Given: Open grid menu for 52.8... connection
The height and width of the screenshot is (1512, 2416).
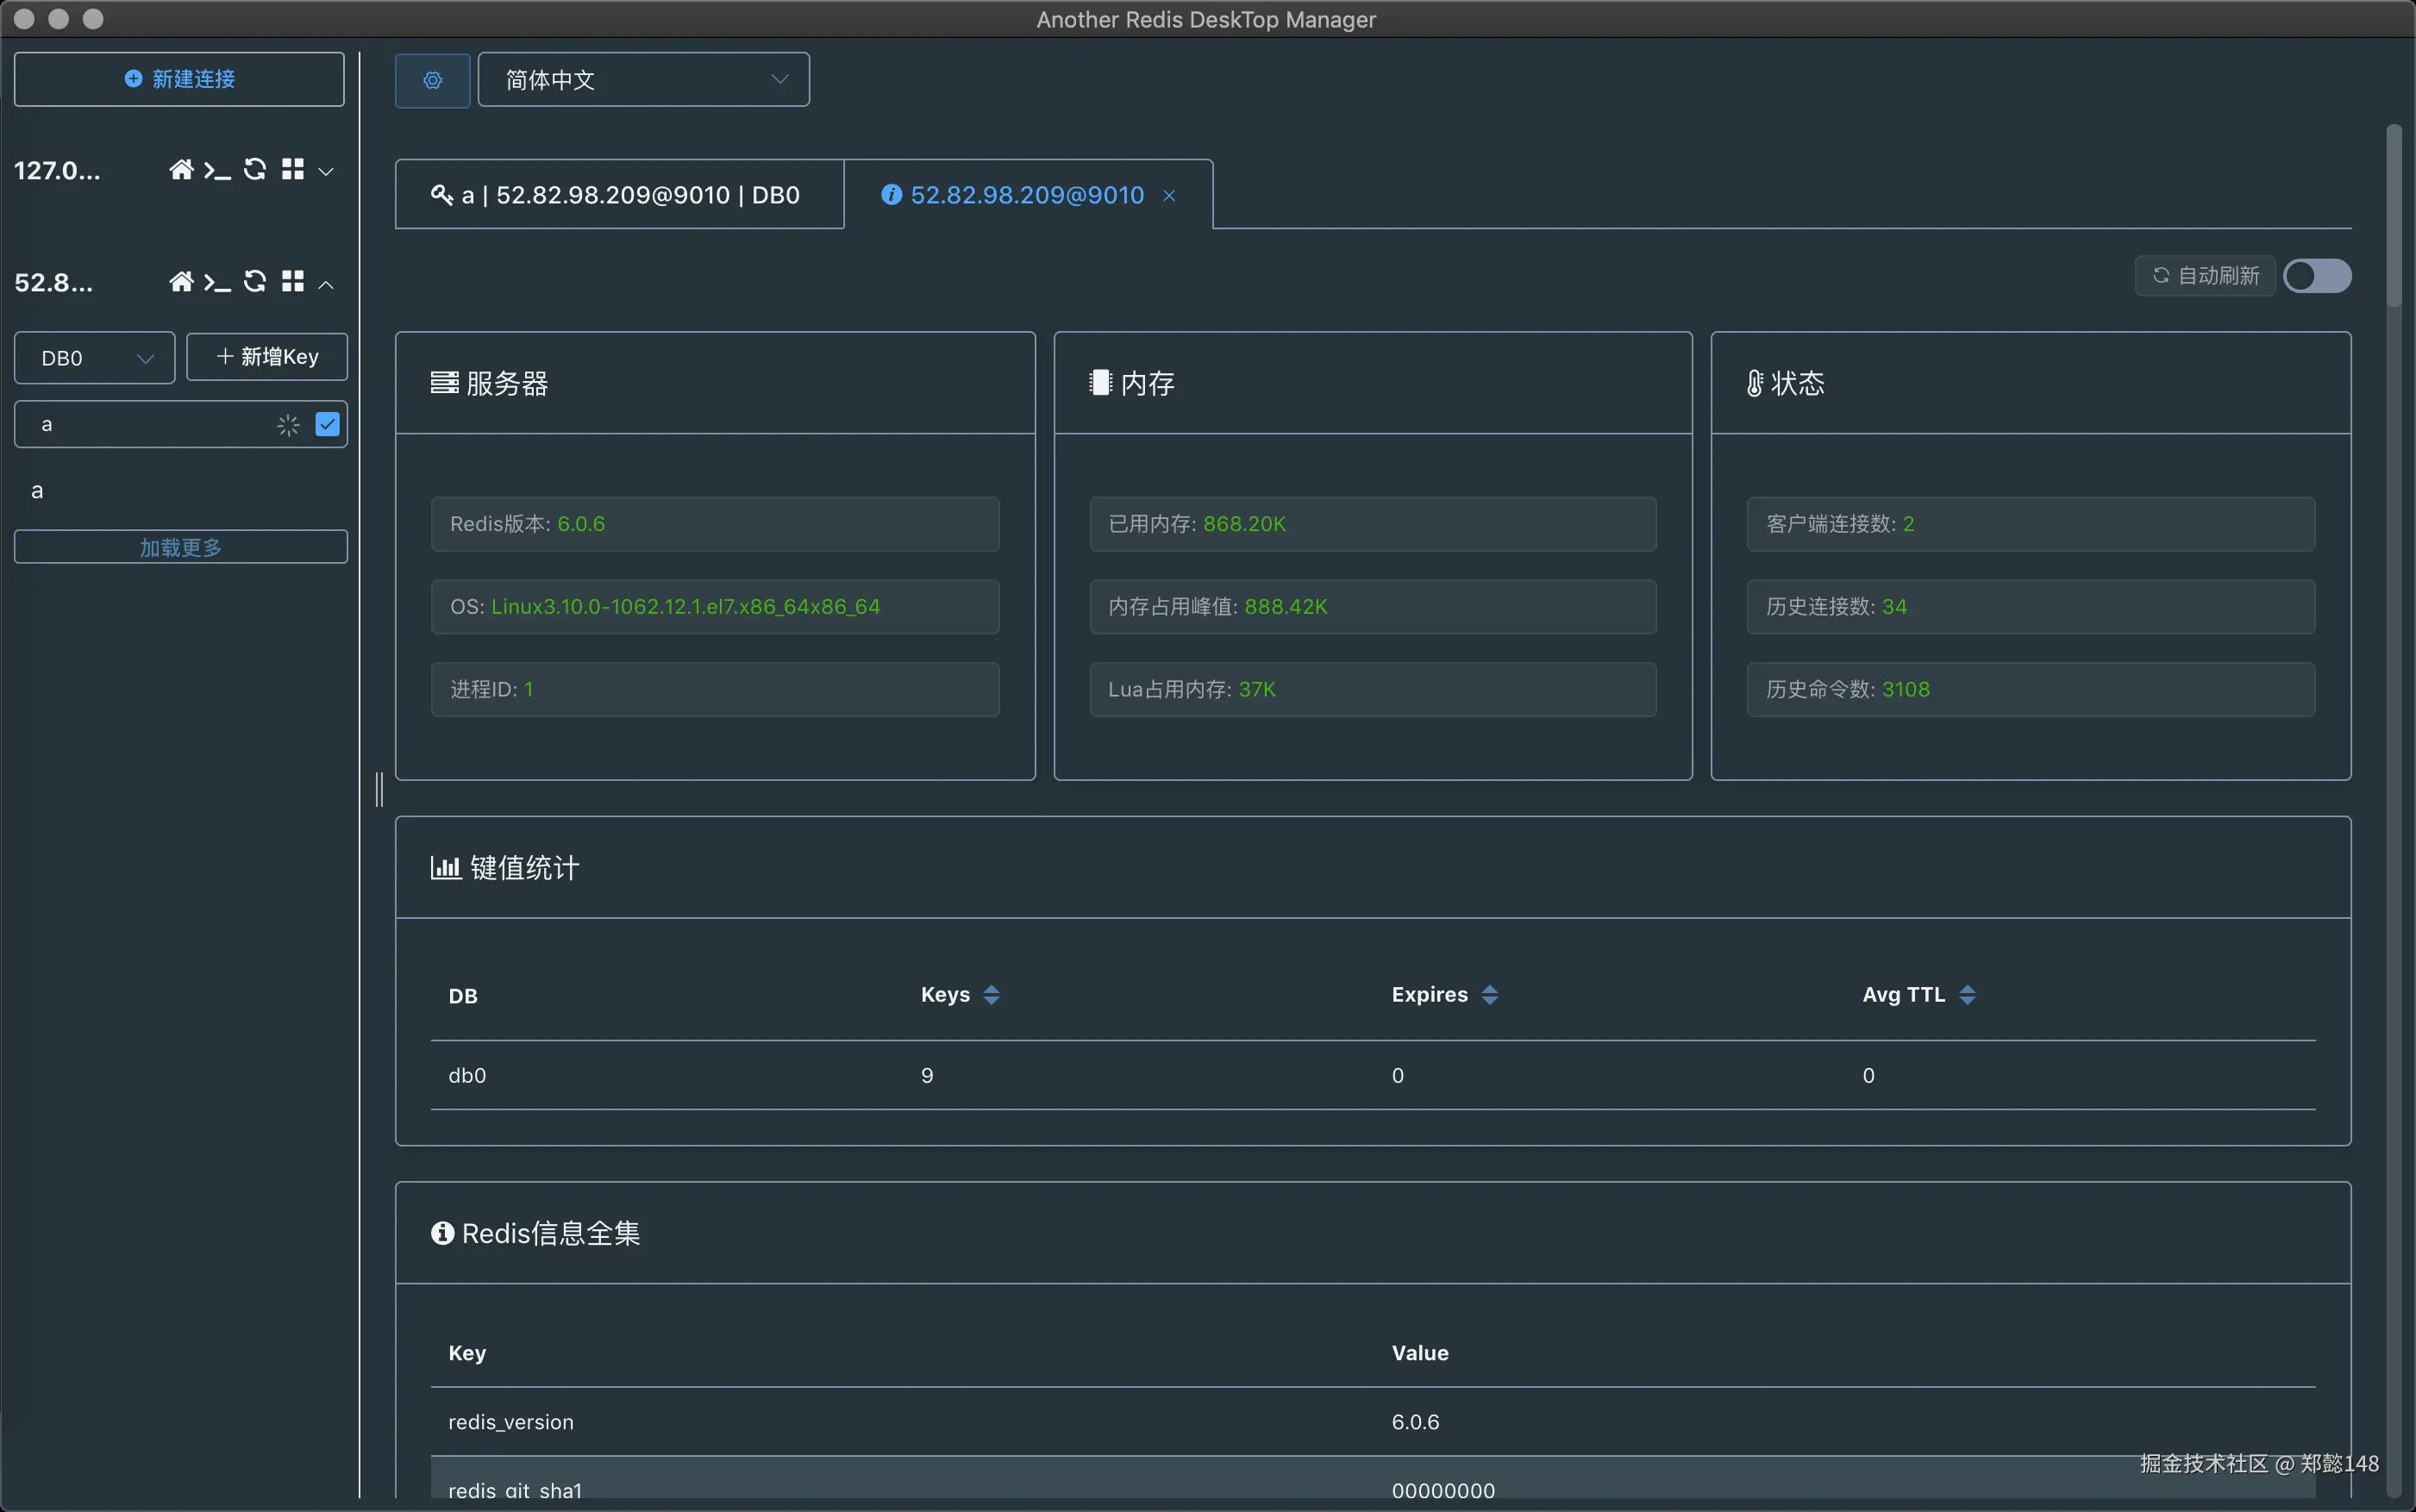Looking at the screenshot, I should point(292,282).
